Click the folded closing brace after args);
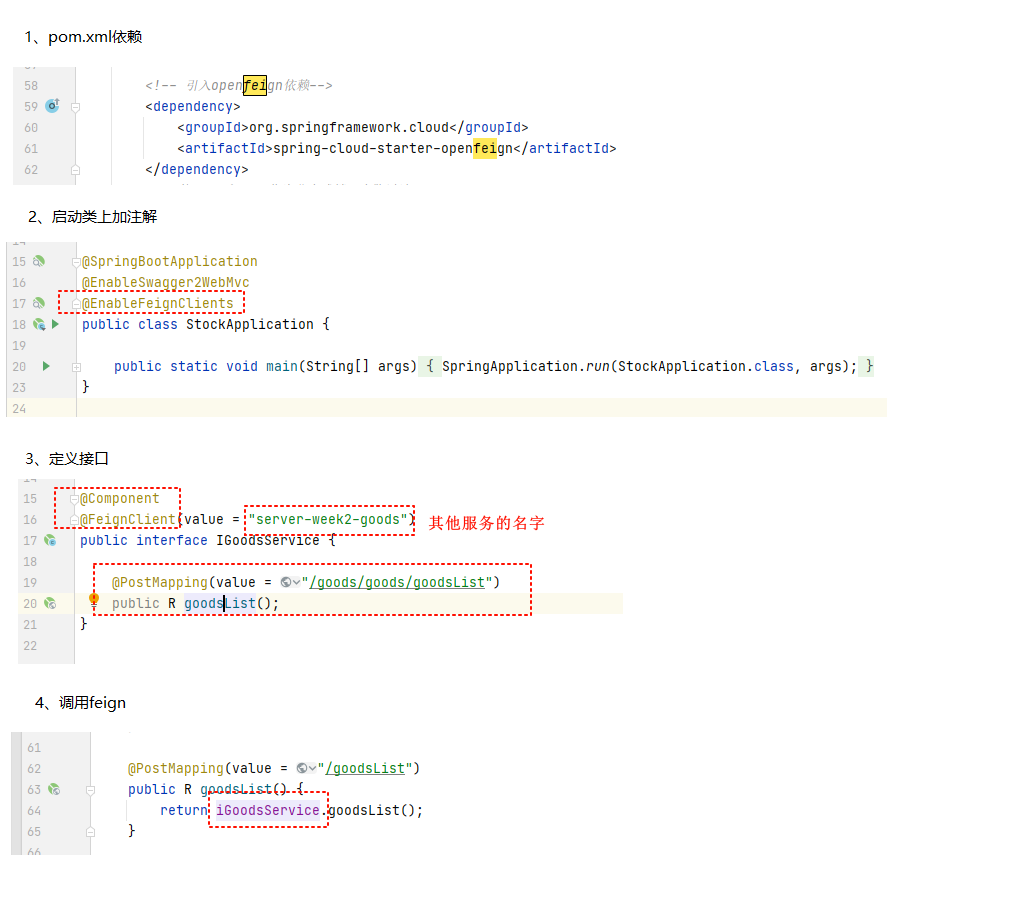The image size is (1024, 912). coord(869,366)
